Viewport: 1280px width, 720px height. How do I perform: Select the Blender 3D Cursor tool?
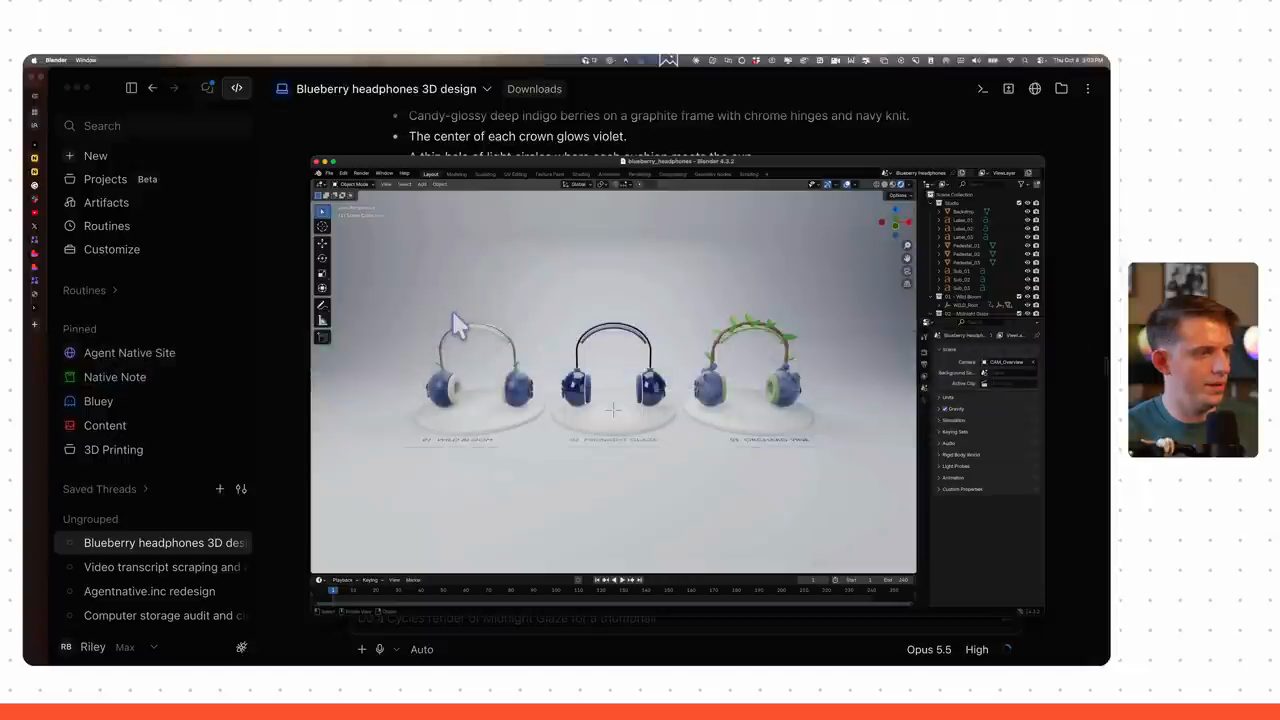click(x=322, y=226)
